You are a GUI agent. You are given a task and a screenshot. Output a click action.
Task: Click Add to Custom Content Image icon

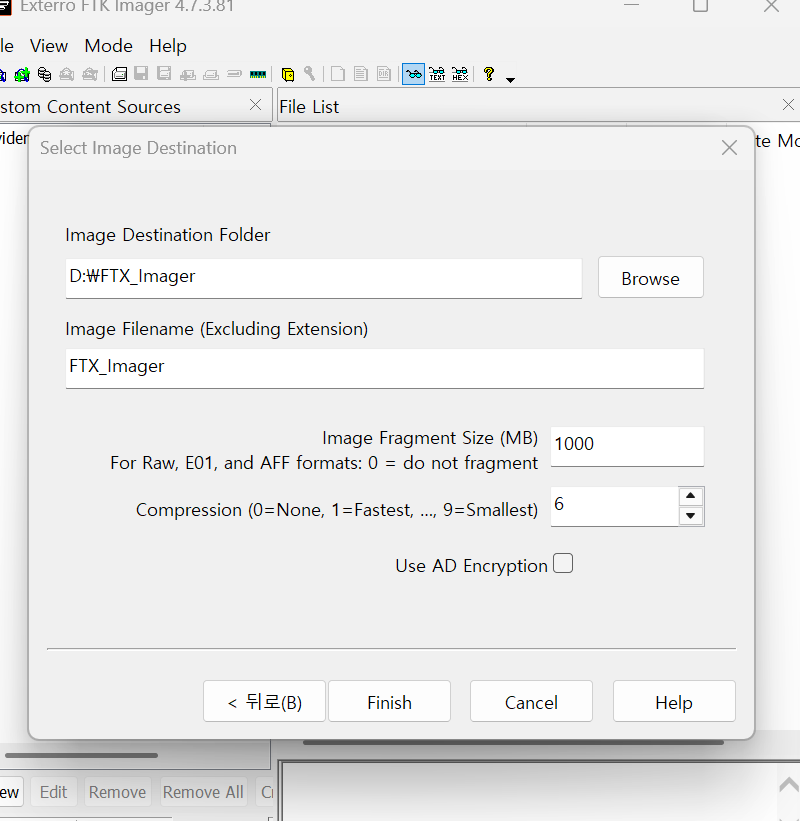pos(187,75)
